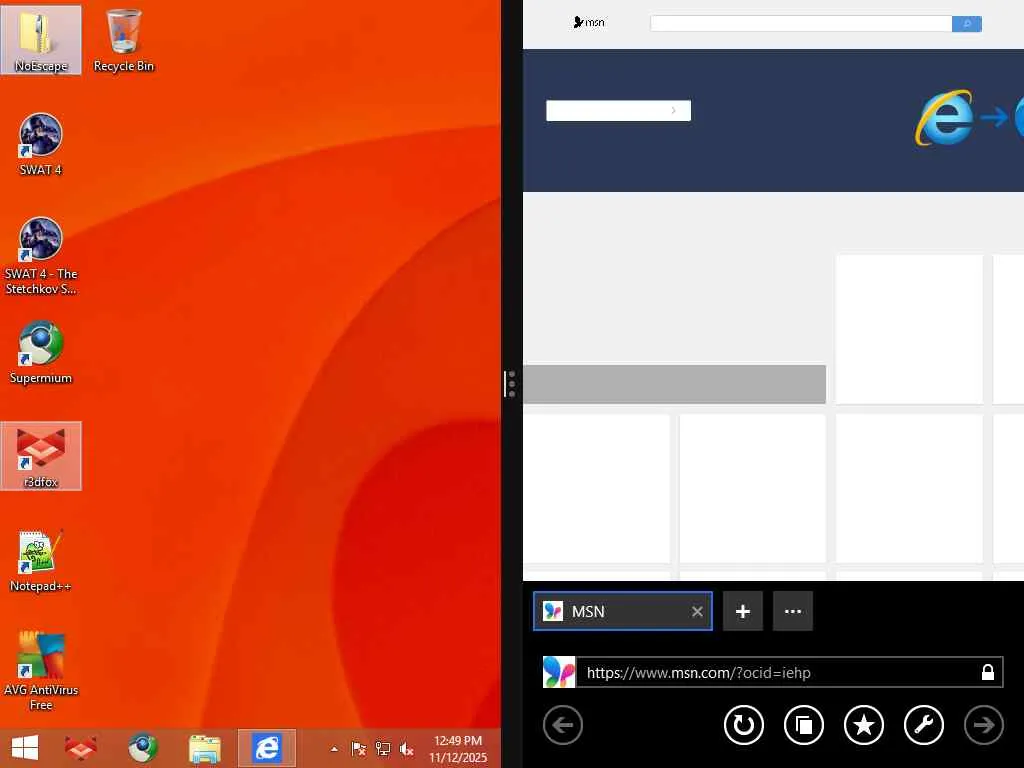Focus the MSN web search box
Viewport: 1024px width, 768px height.
pyautogui.click(x=801, y=24)
